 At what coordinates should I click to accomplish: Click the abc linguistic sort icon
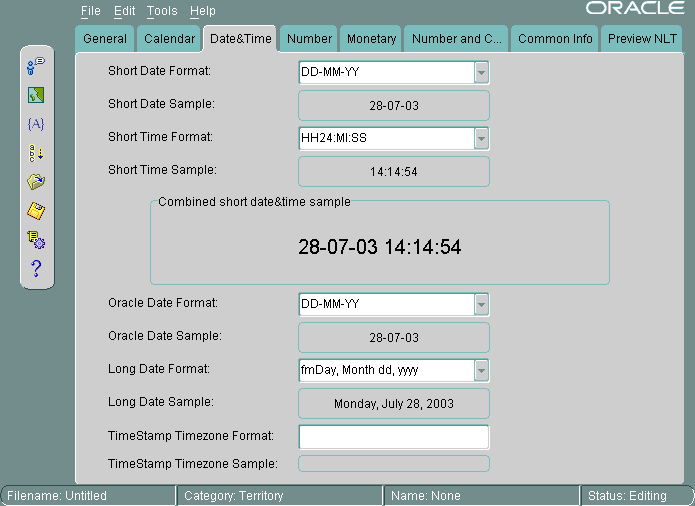click(36, 153)
